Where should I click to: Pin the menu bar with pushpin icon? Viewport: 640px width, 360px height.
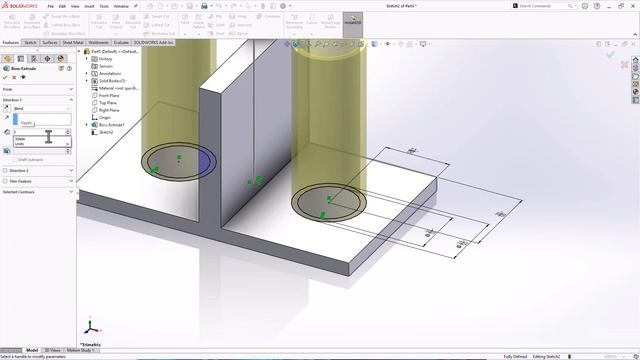point(136,6)
